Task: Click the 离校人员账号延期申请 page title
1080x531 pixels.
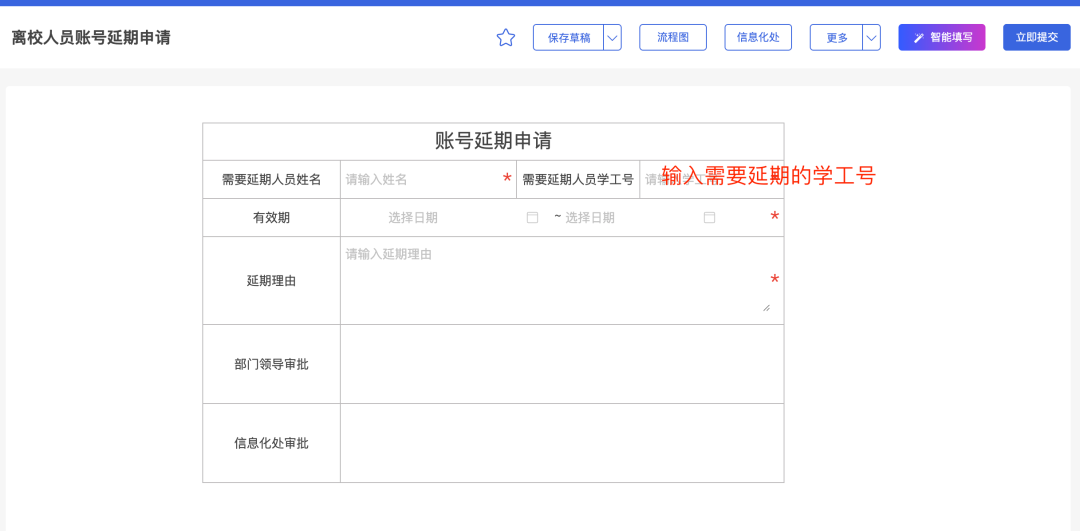Action: point(91,38)
